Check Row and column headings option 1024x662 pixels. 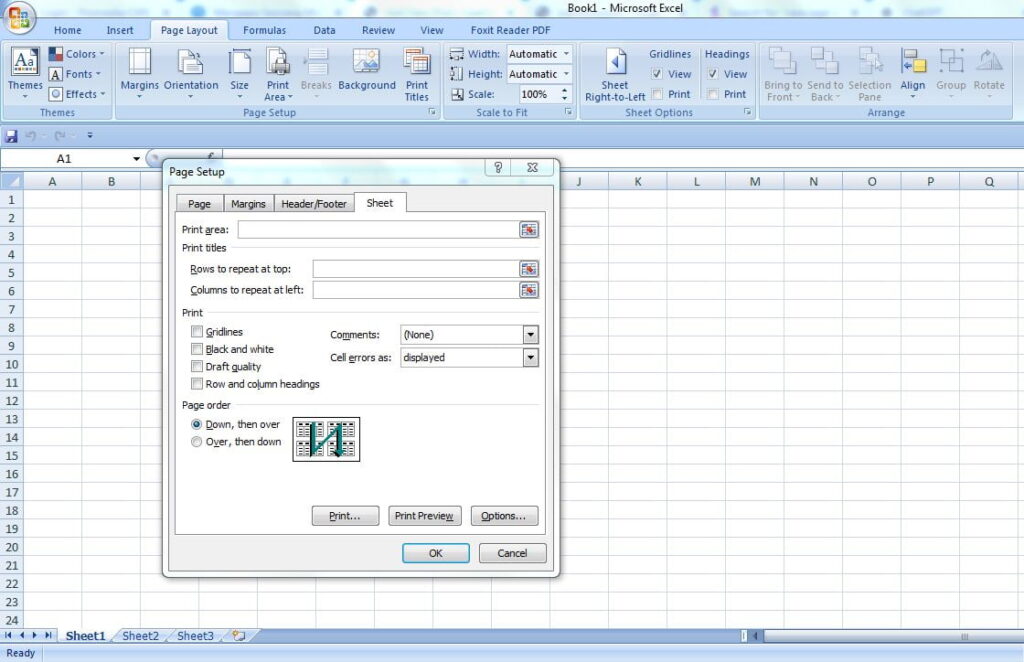coord(197,384)
